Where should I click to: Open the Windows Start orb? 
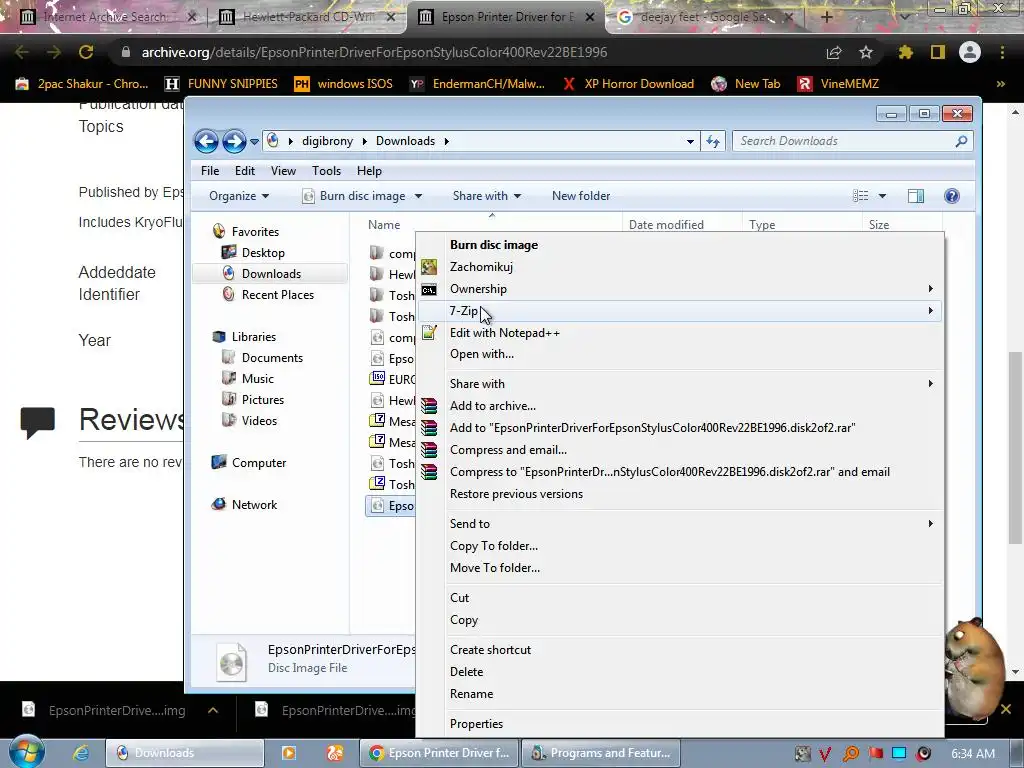click(x=26, y=751)
